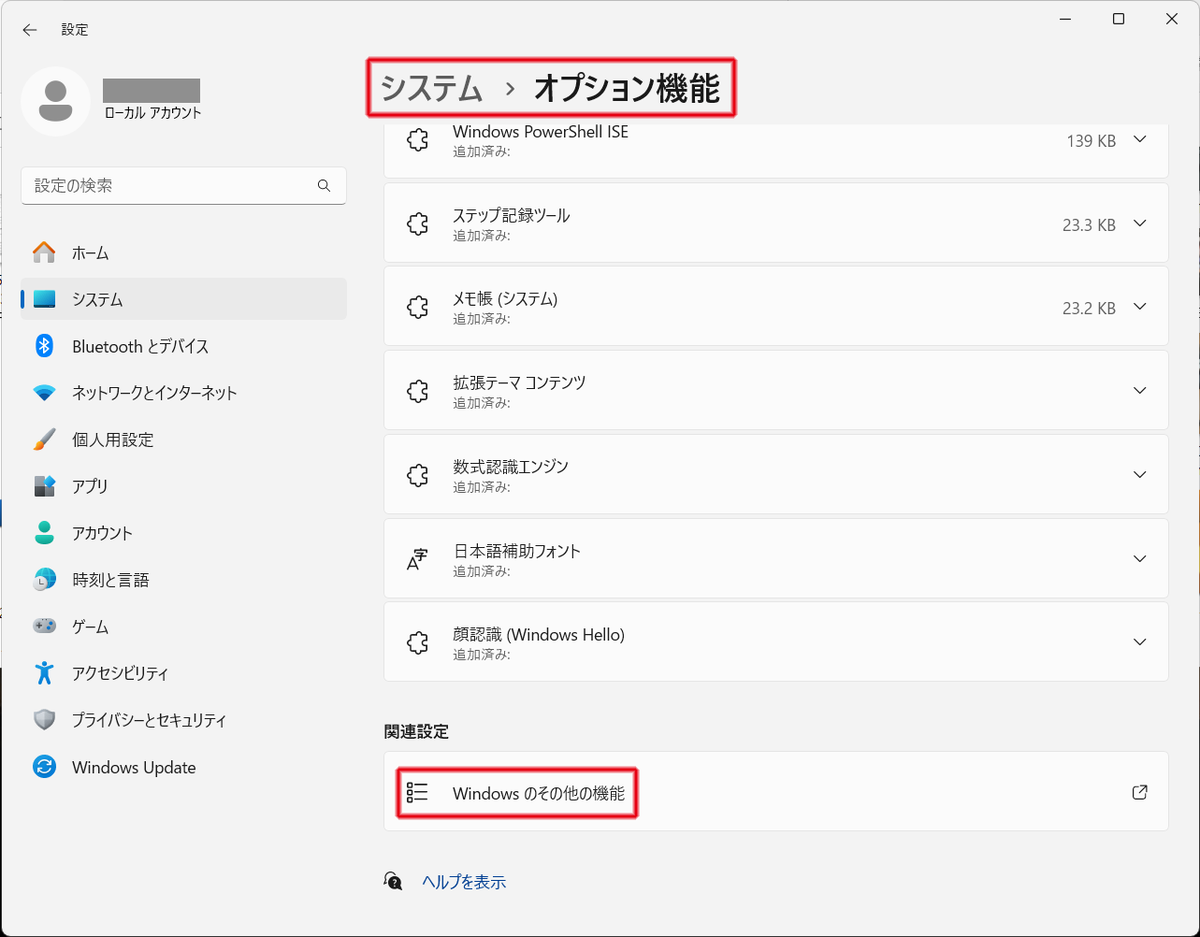
Task: Click the Windows Update sync icon
Action: [44, 767]
